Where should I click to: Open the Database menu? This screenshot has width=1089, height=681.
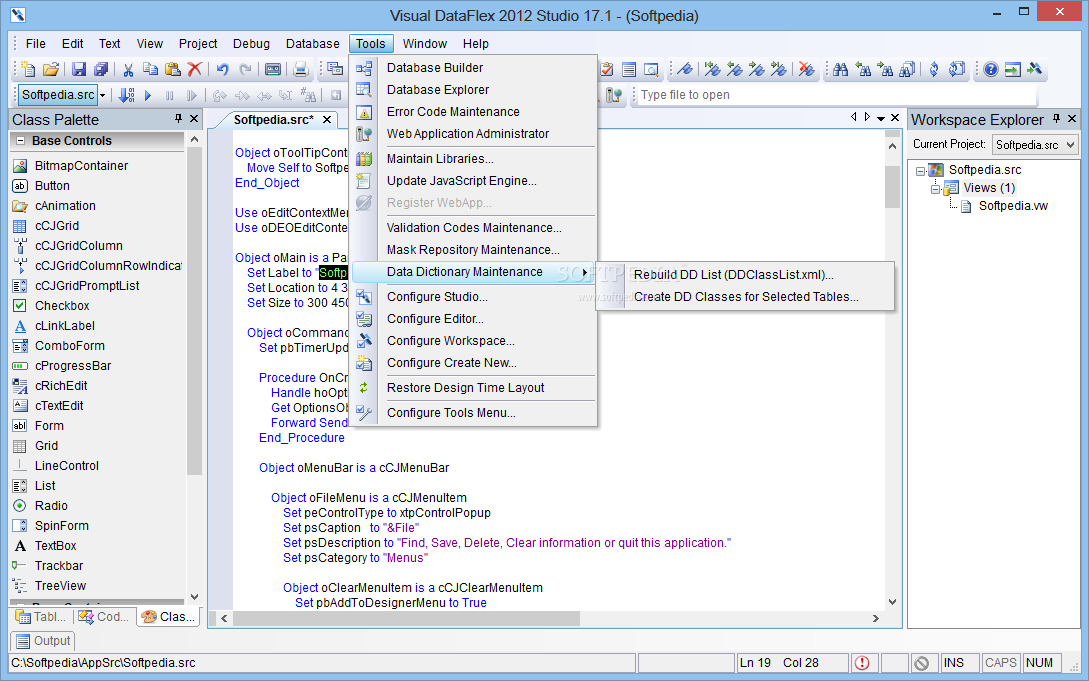click(x=313, y=44)
